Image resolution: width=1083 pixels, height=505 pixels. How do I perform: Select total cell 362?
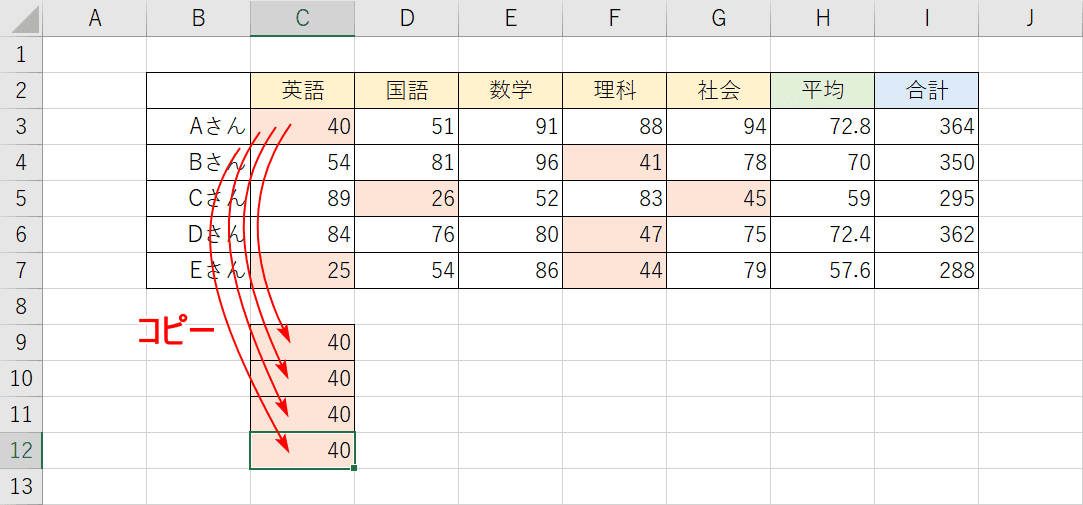tap(926, 234)
